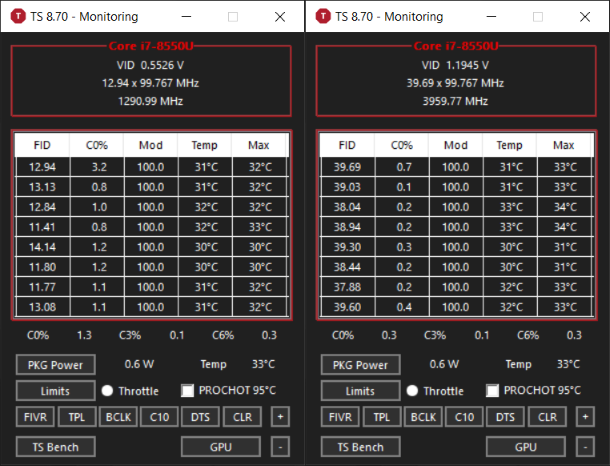Click C0% value 3.2 in left table
This screenshot has width=610, height=466.
[99, 167]
